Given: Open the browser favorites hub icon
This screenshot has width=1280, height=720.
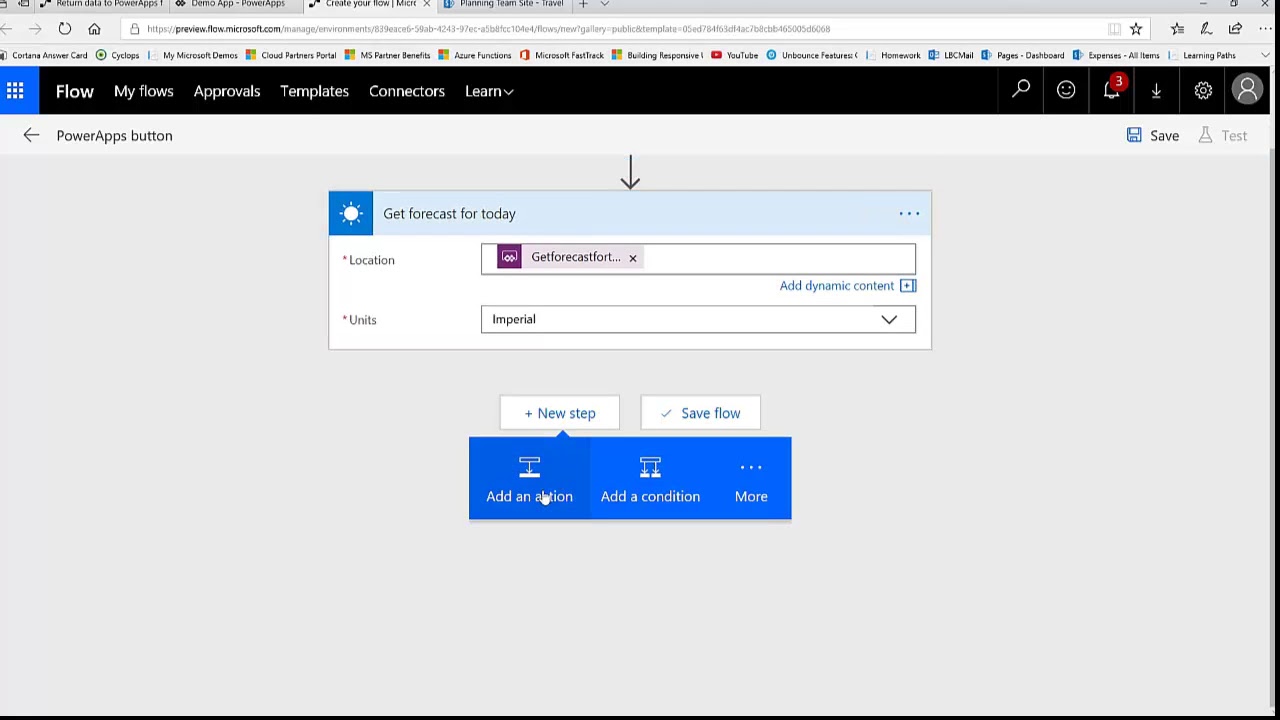Looking at the screenshot, I should click(x=1177, y=29).
